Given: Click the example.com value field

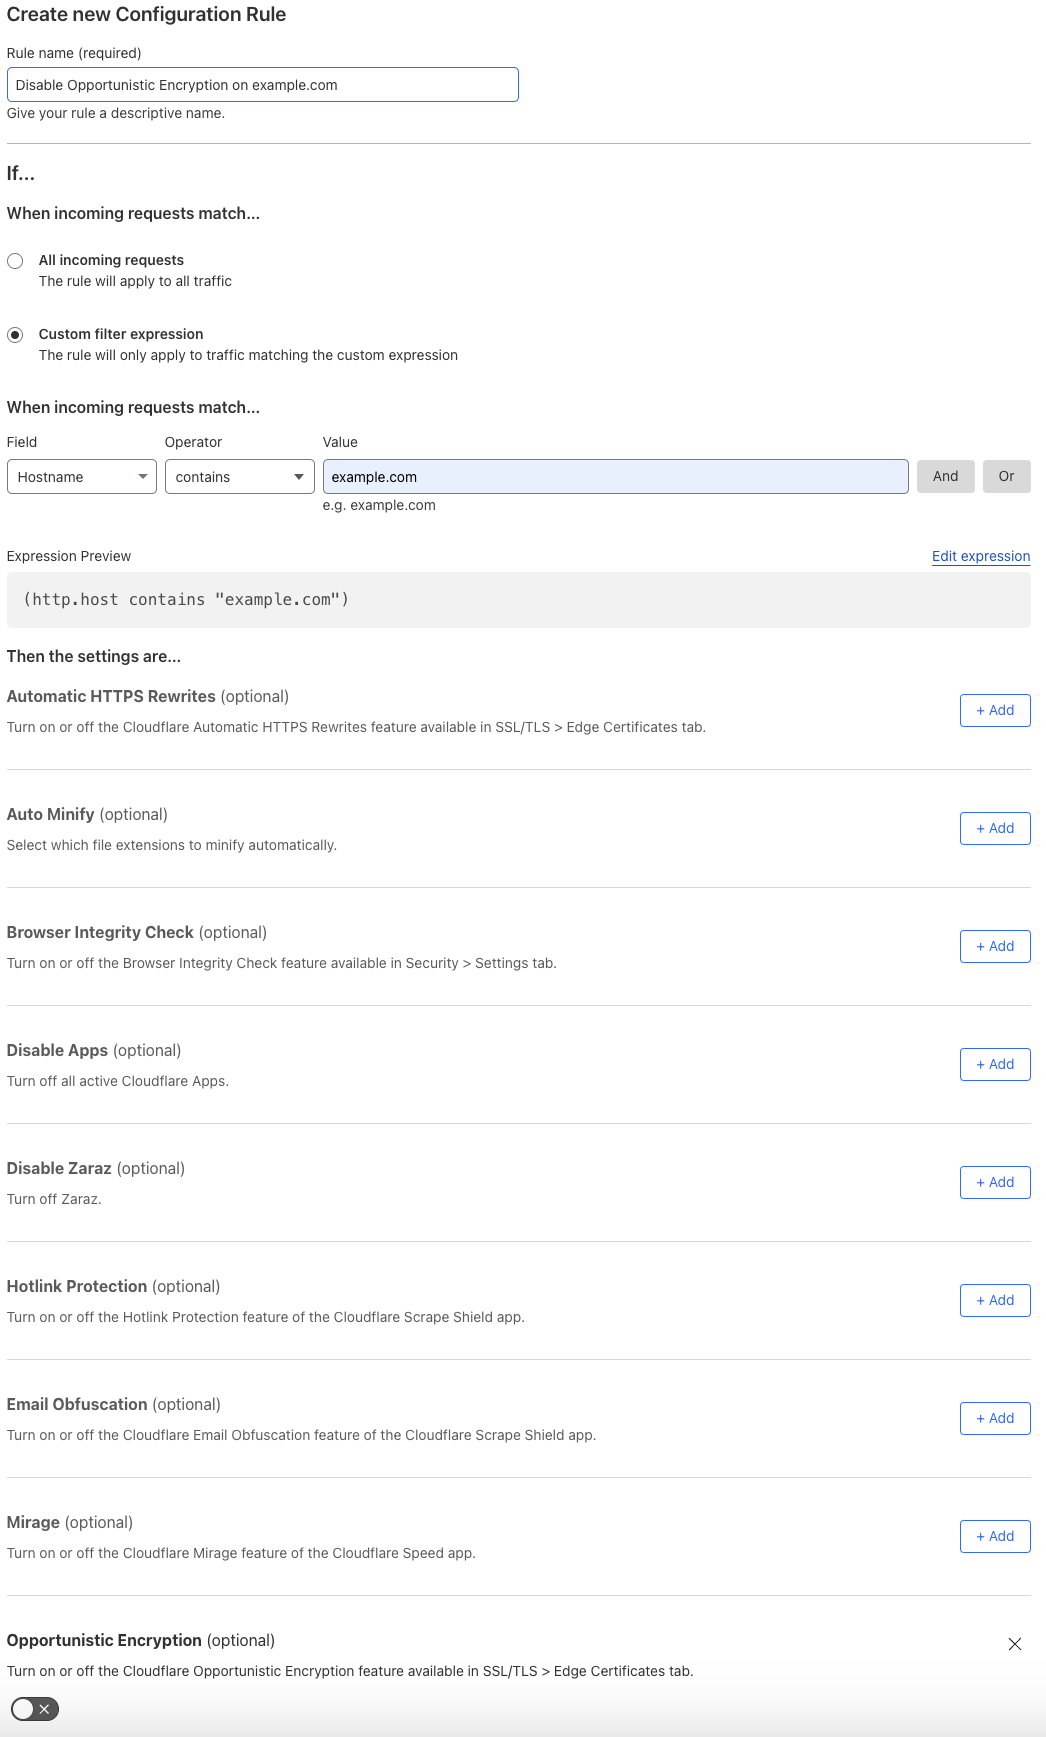Looking at the screenshot, I should [613, 476].
